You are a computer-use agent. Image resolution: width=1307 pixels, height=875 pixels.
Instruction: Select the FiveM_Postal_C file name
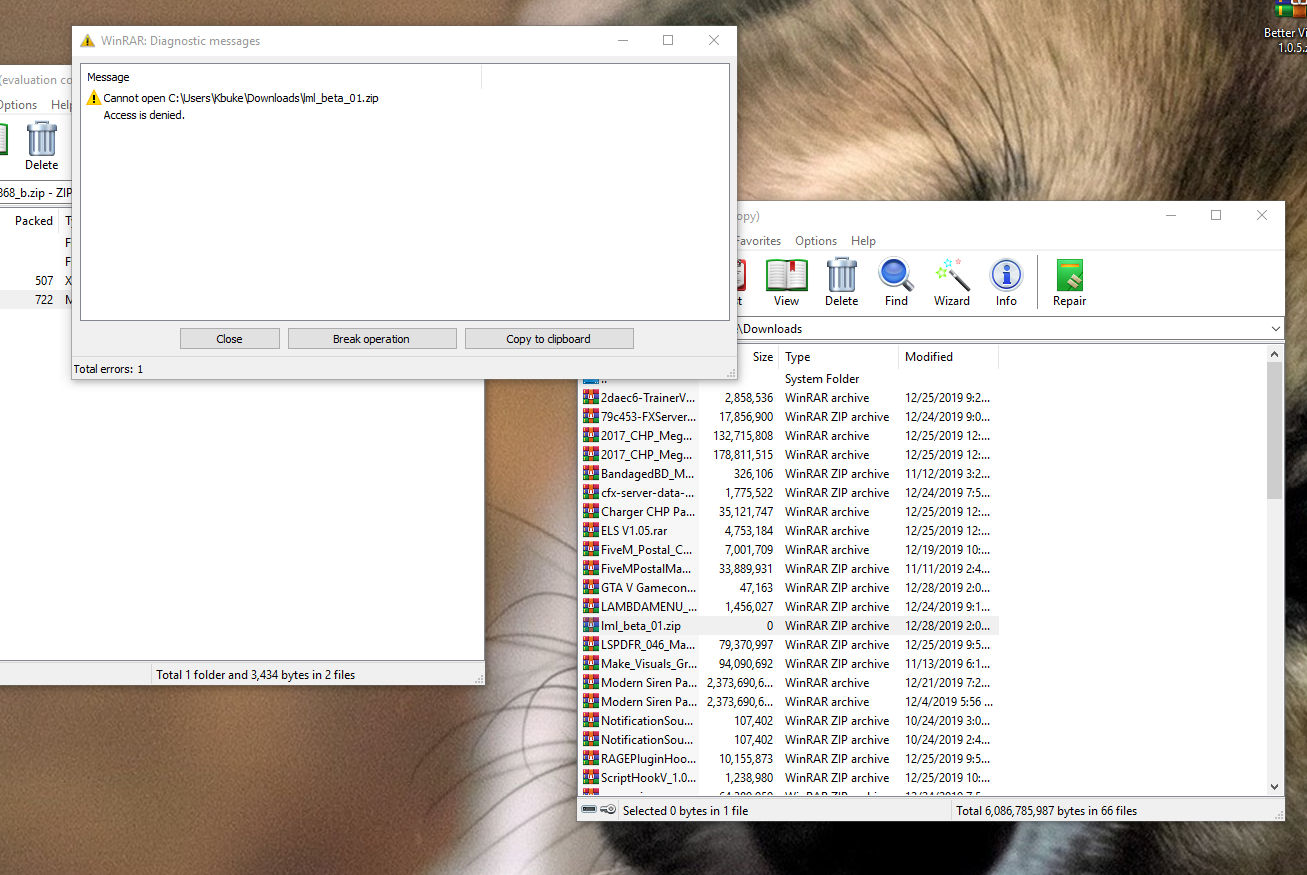click(647, 550)
